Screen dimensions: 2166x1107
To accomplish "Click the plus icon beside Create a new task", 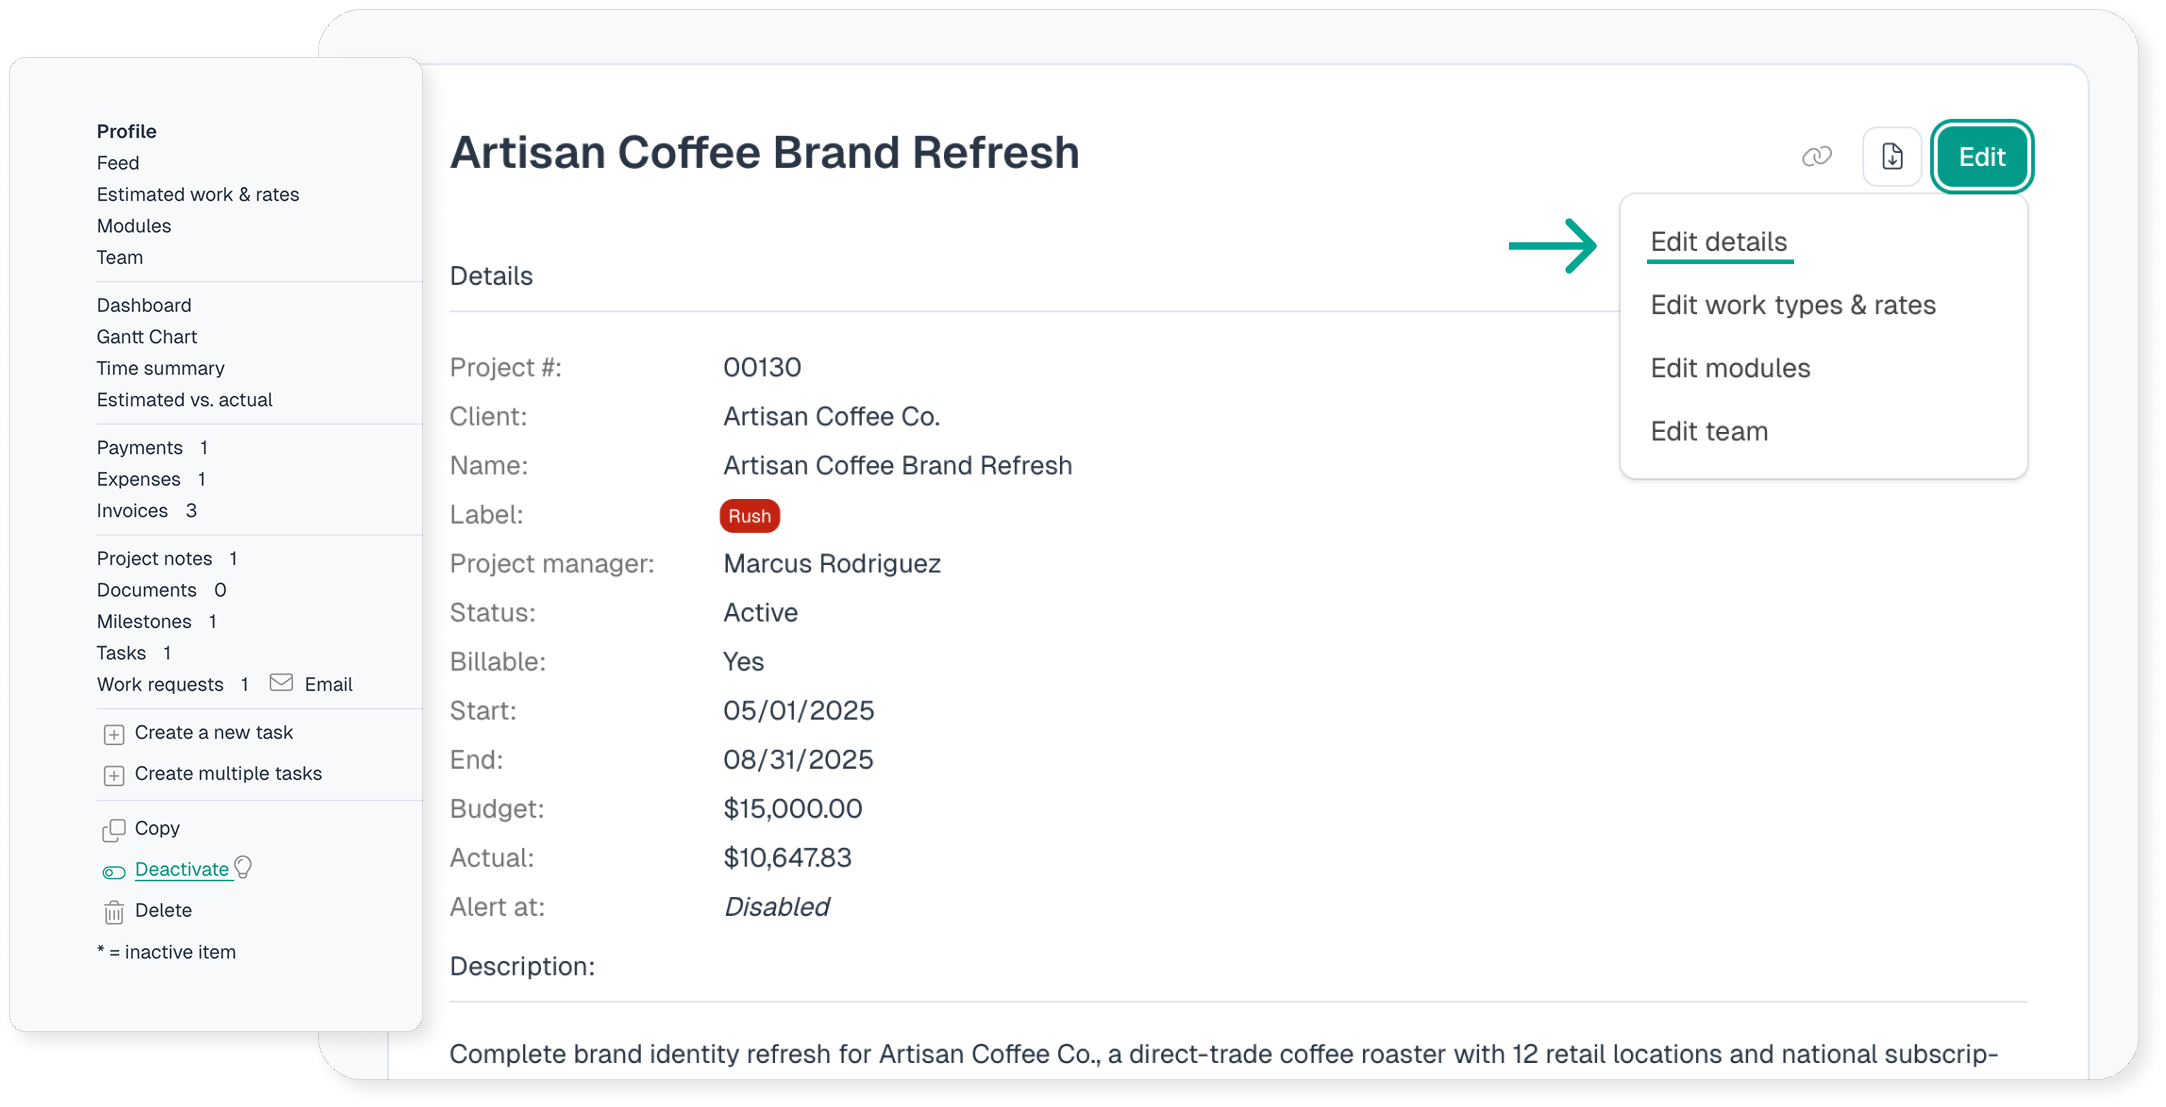I will point(114,734).
